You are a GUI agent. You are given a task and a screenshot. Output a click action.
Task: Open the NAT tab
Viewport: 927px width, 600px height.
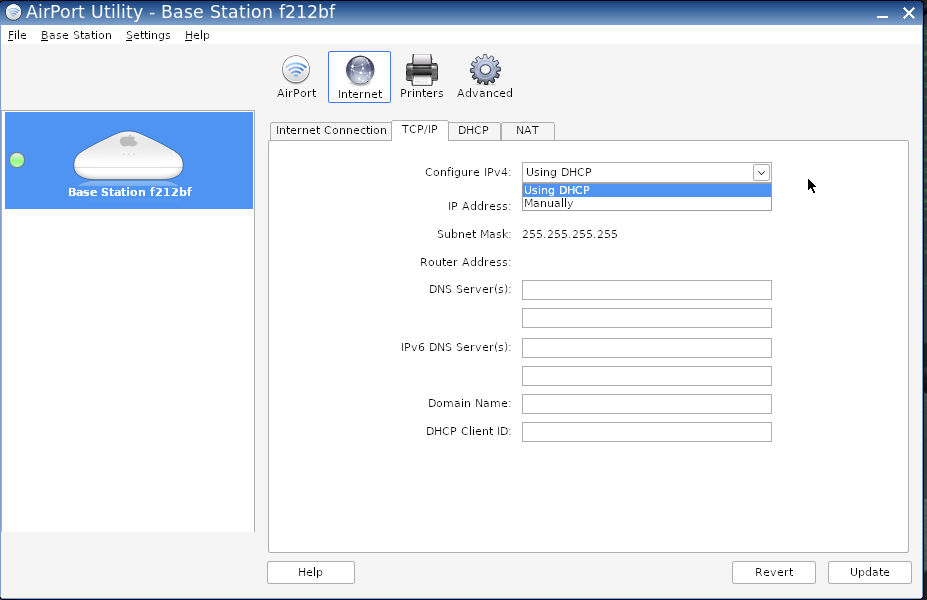point(527,131)
